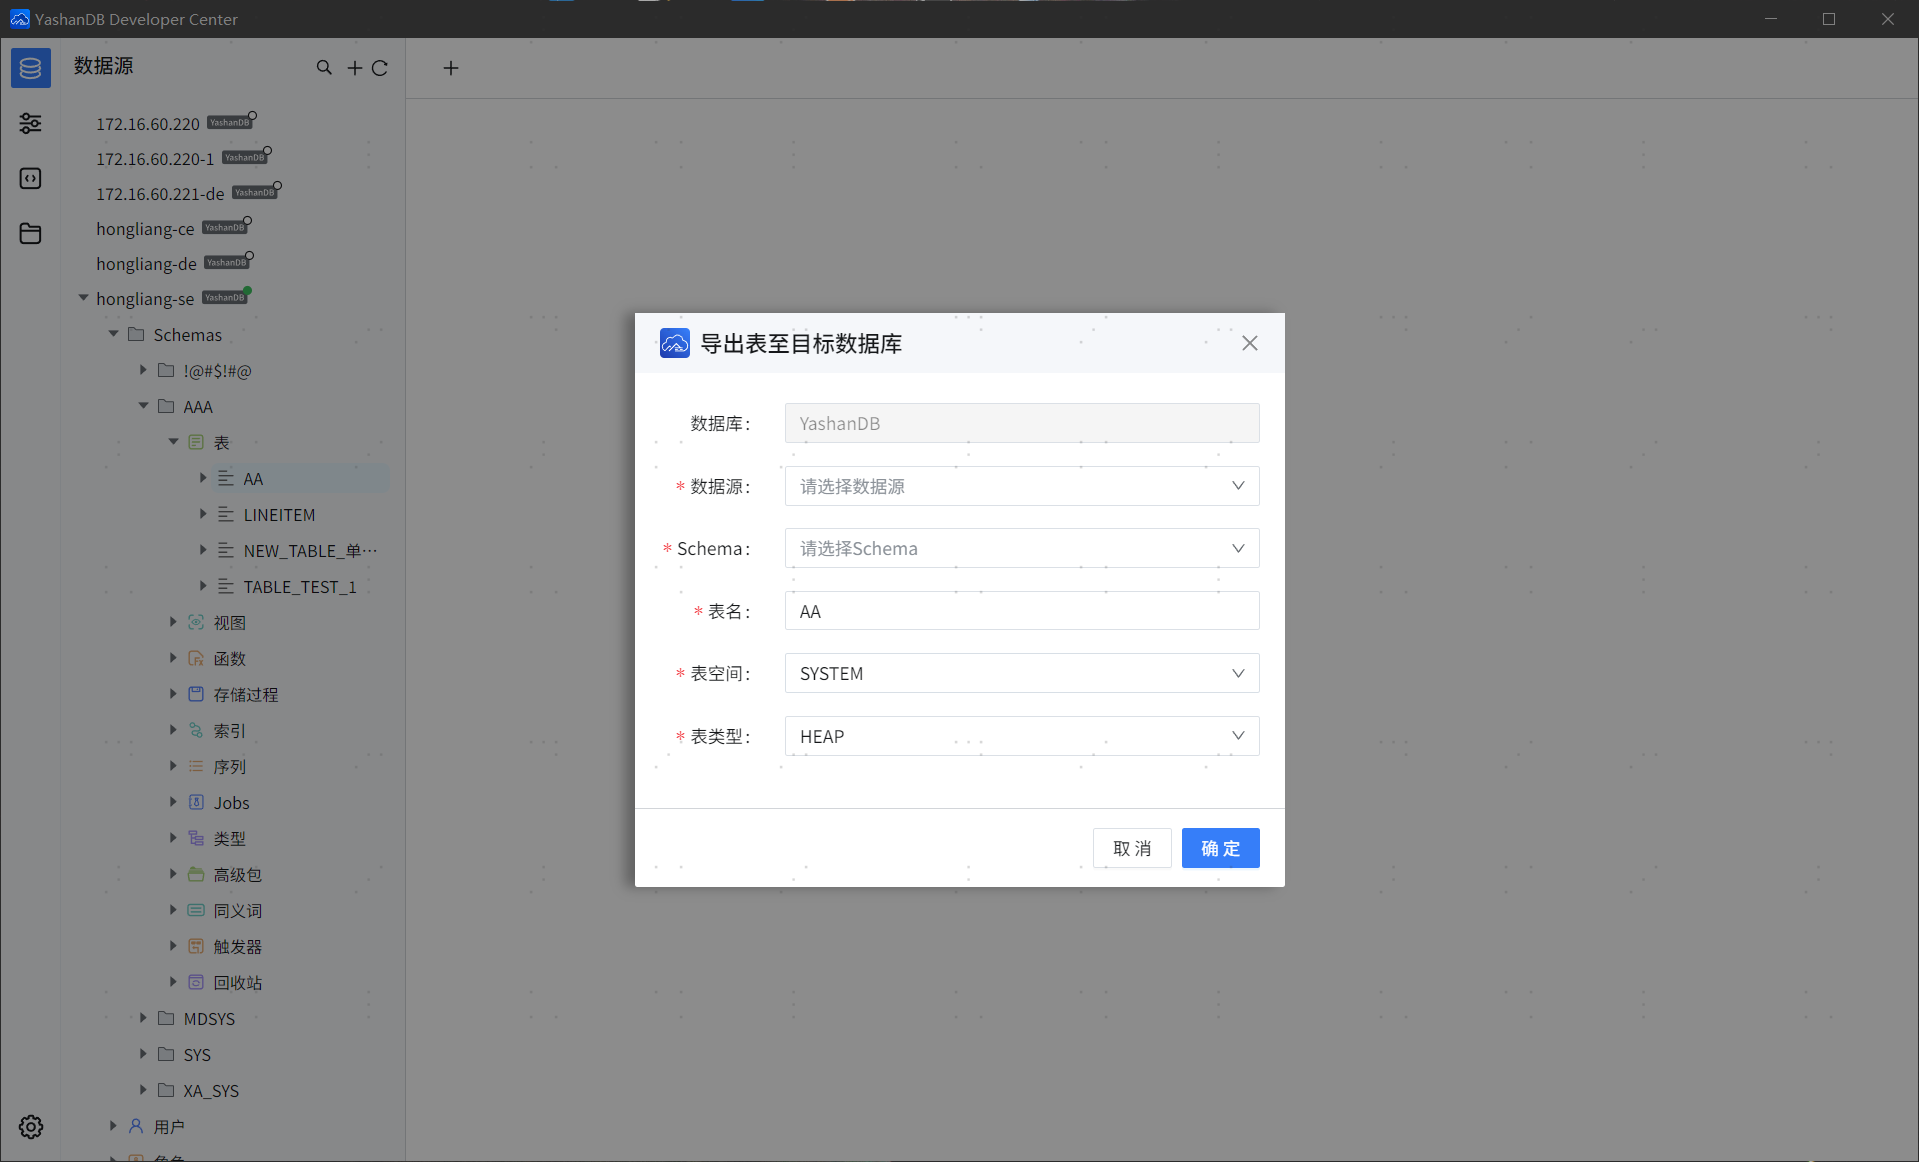Open the 数据源 dropdown in dialog

tap(1021, 486)
